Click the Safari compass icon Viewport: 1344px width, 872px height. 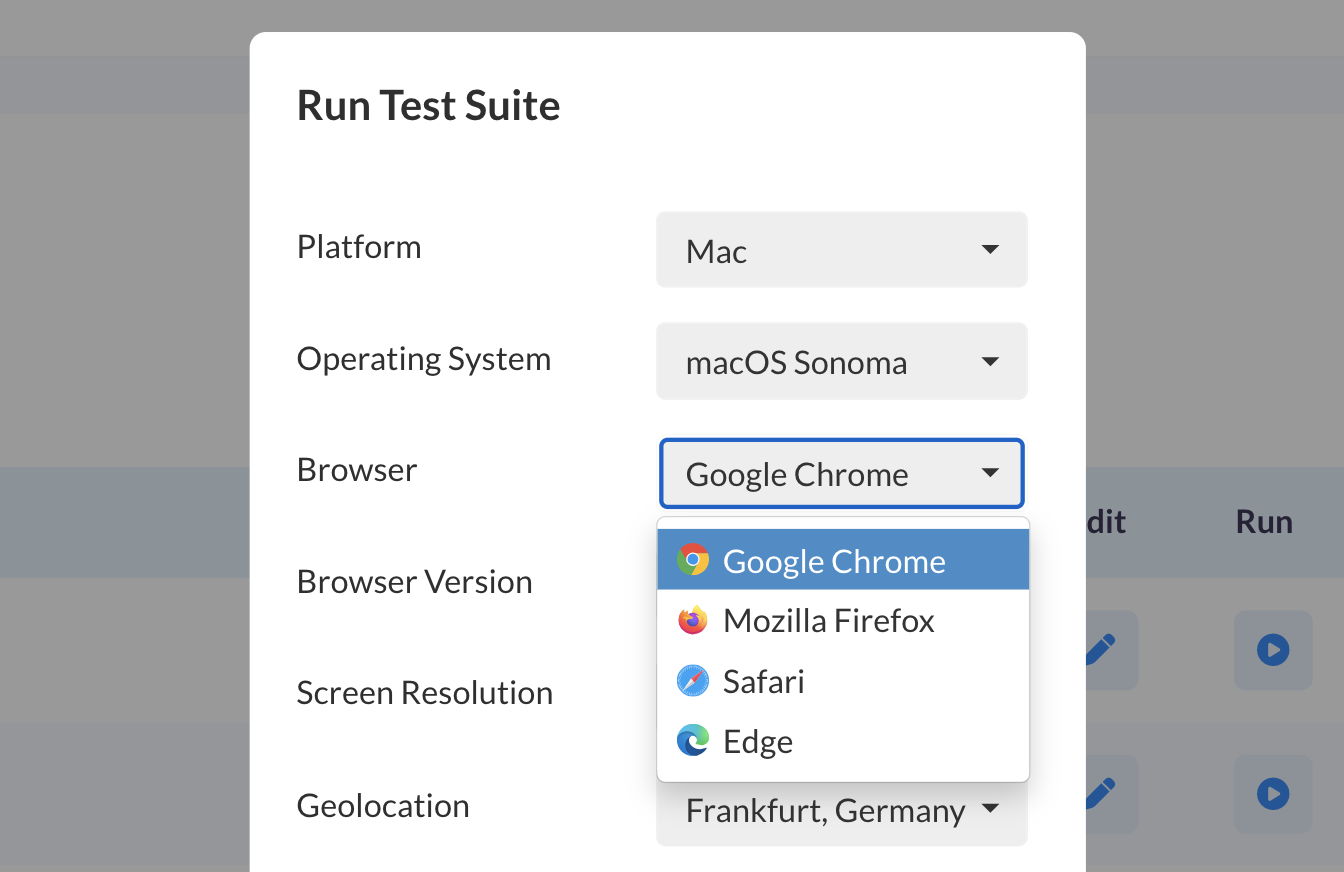click(x=693, y=681)
